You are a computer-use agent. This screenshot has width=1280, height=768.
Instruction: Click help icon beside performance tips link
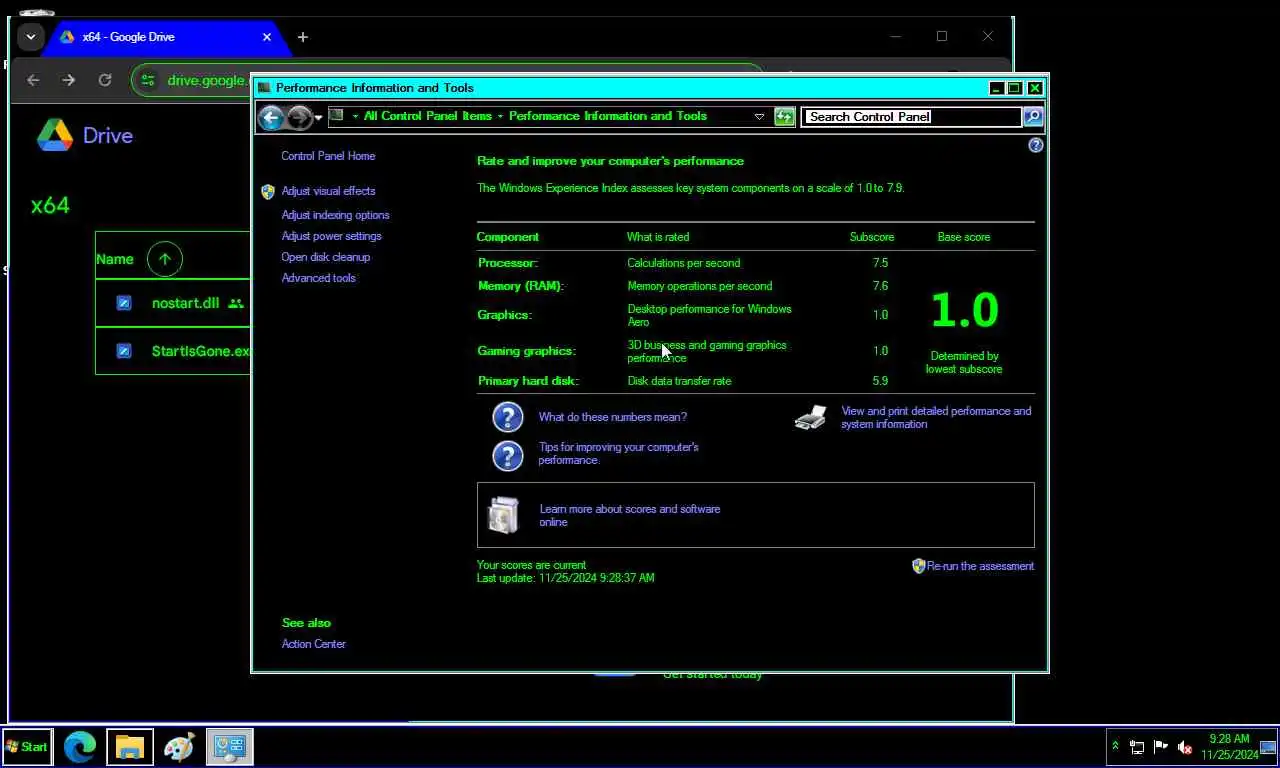click(x=508, y=455)
